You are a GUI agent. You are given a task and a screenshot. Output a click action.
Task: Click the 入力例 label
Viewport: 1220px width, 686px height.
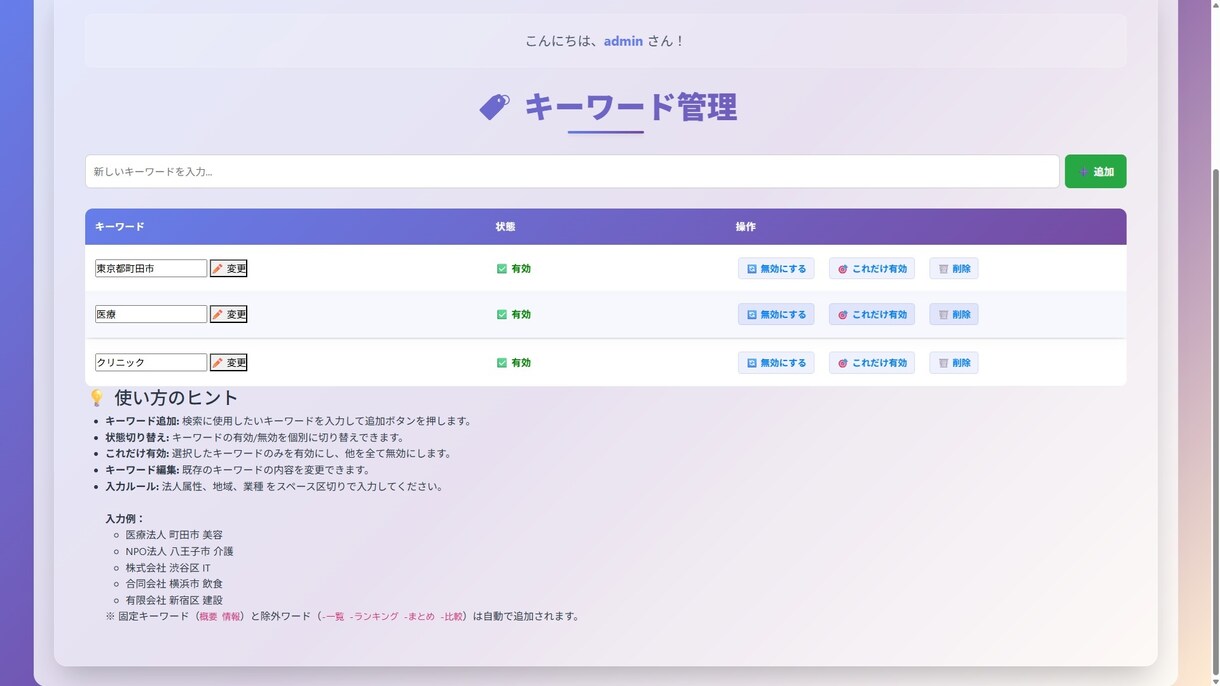[125, 519]
